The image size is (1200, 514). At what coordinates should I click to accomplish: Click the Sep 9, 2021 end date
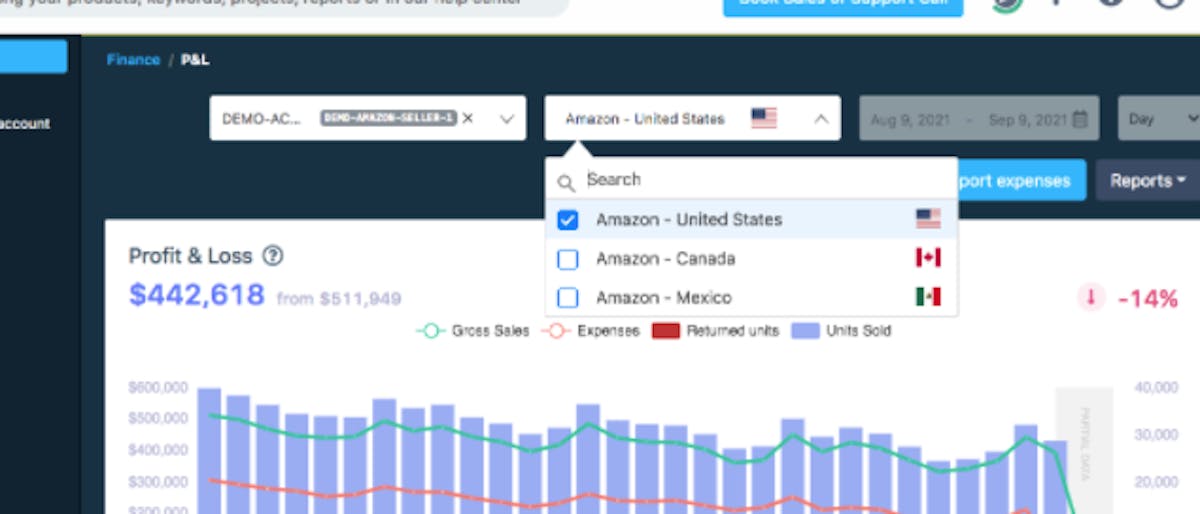[1028, 120]
